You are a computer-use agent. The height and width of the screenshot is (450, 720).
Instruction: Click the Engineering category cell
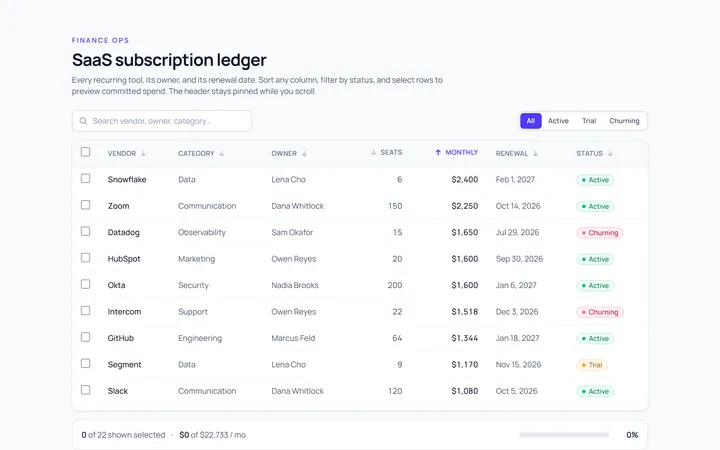(200, 338)
